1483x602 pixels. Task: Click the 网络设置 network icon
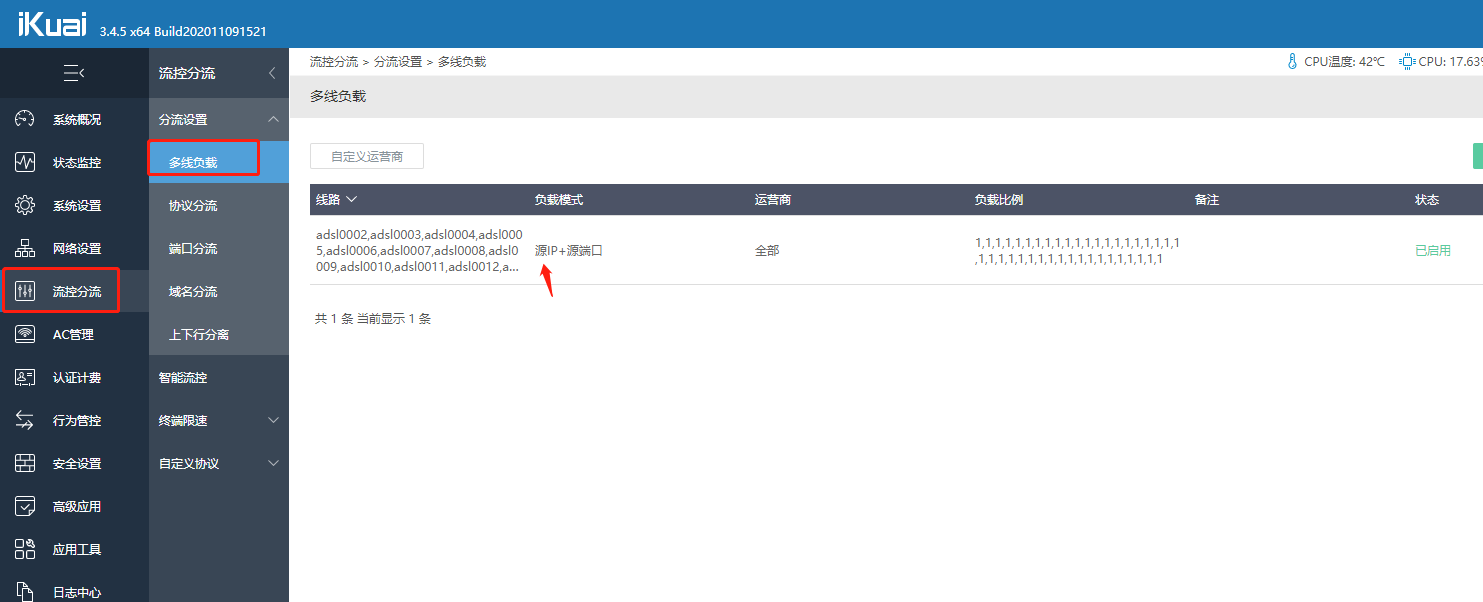(25, 248)
